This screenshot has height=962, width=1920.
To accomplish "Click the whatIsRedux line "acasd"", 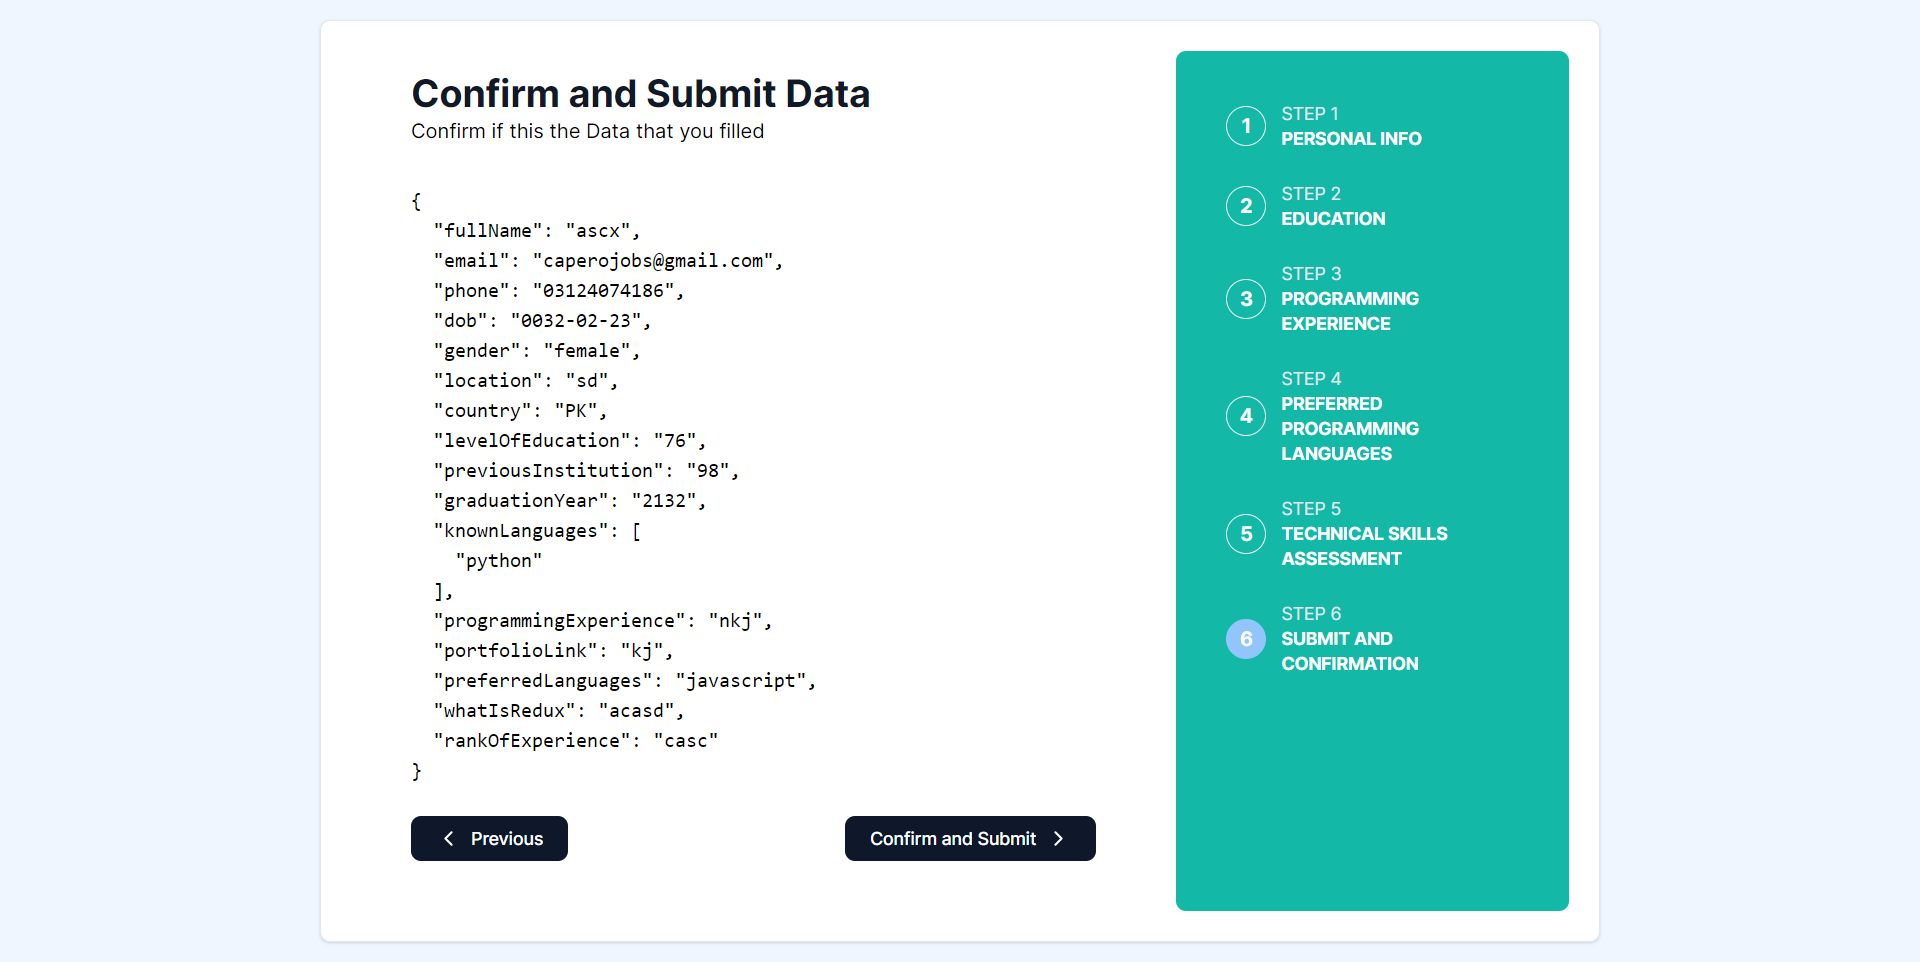I will [x=559, y=711].
